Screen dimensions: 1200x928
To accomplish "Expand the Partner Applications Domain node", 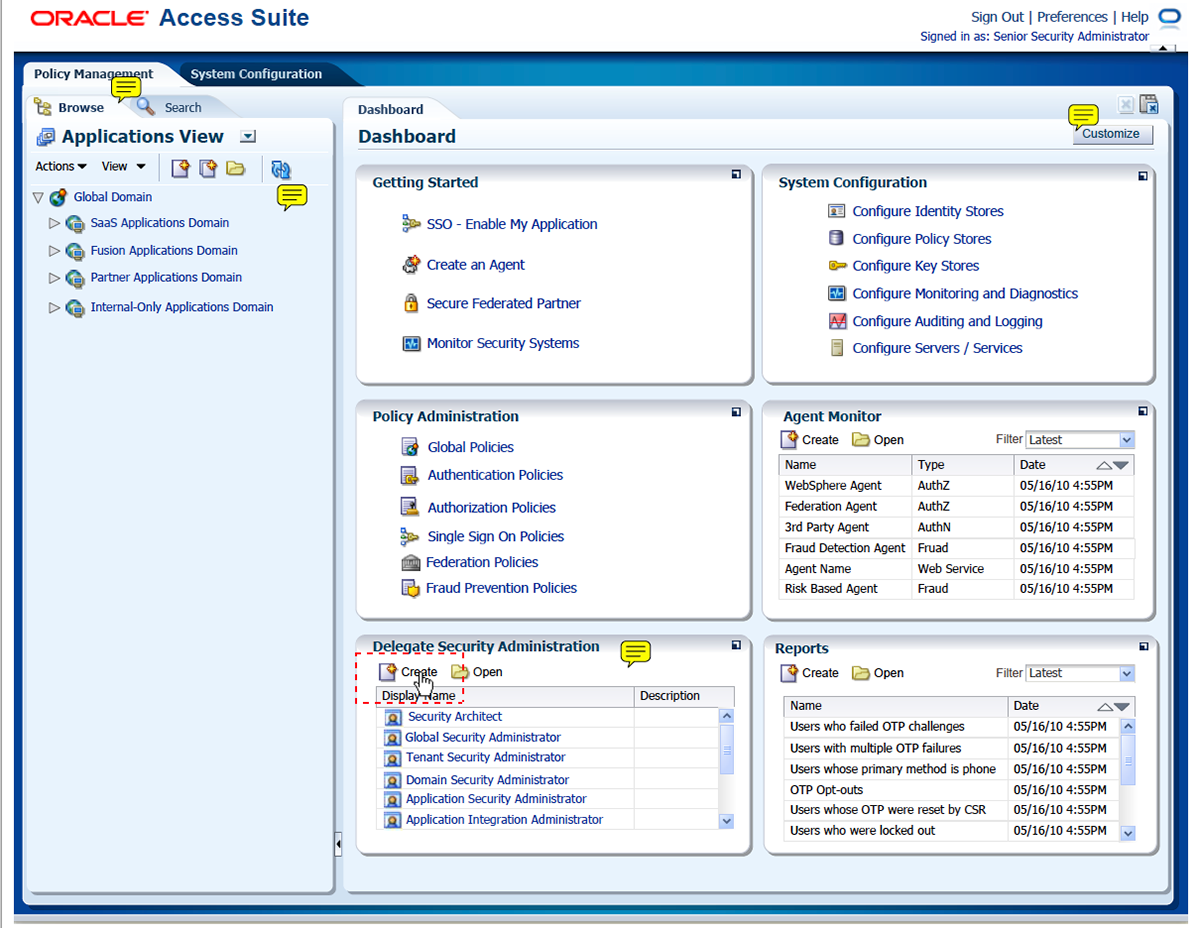I will [55, 278].
